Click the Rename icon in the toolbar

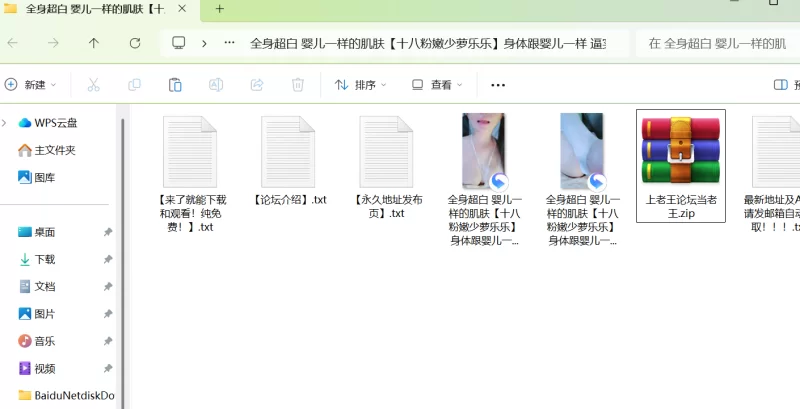[216, 85]
